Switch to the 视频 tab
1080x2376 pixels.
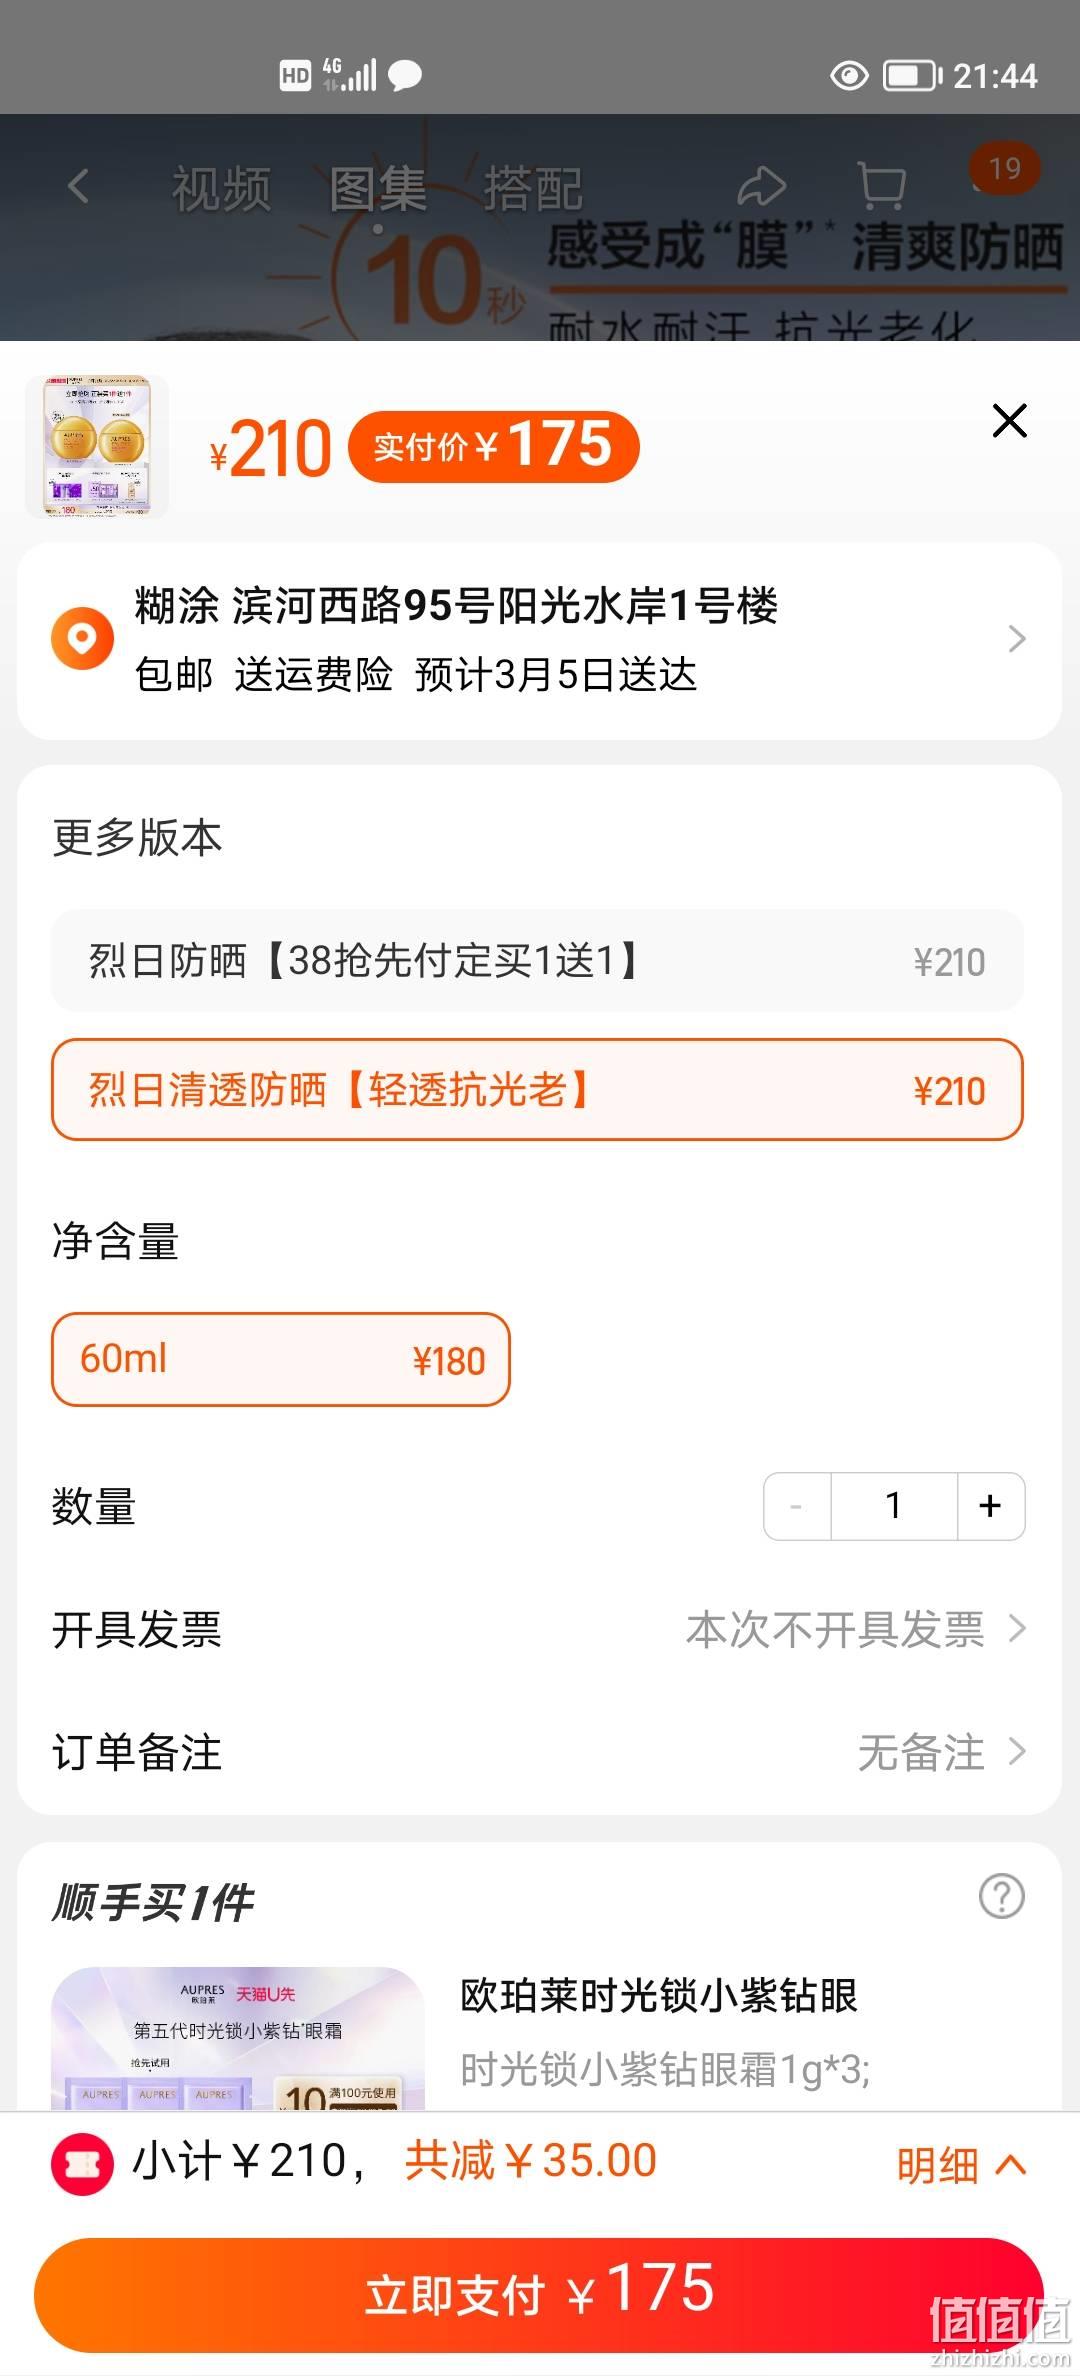(221, 188)
